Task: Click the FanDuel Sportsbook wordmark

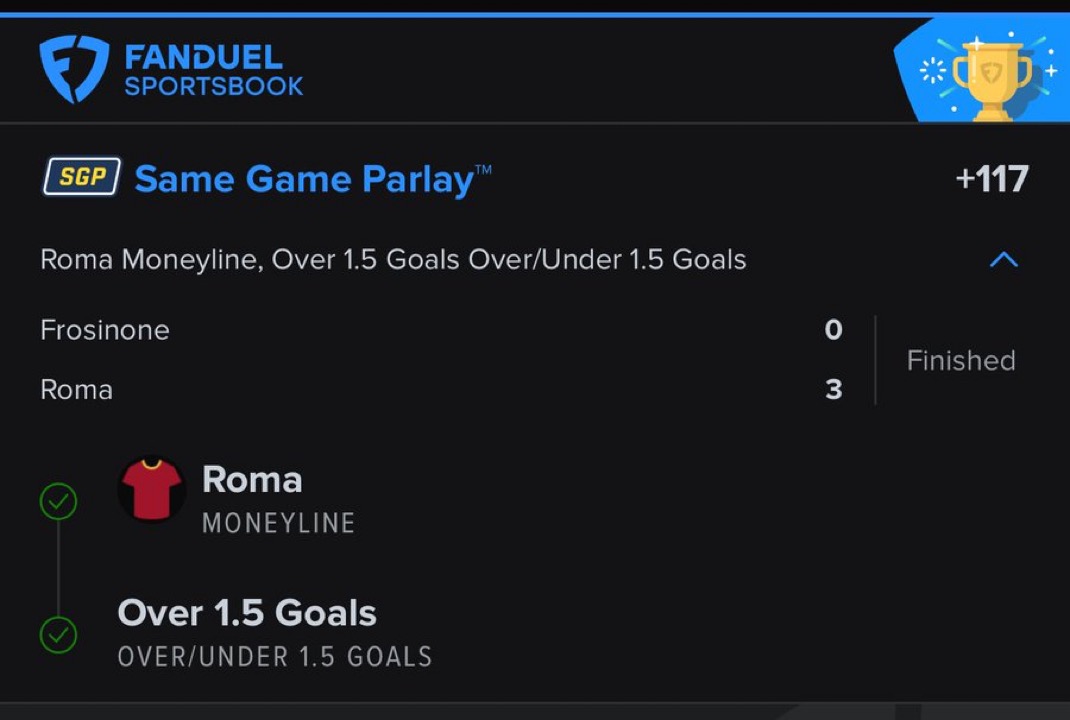Action: tap(213, 71)
